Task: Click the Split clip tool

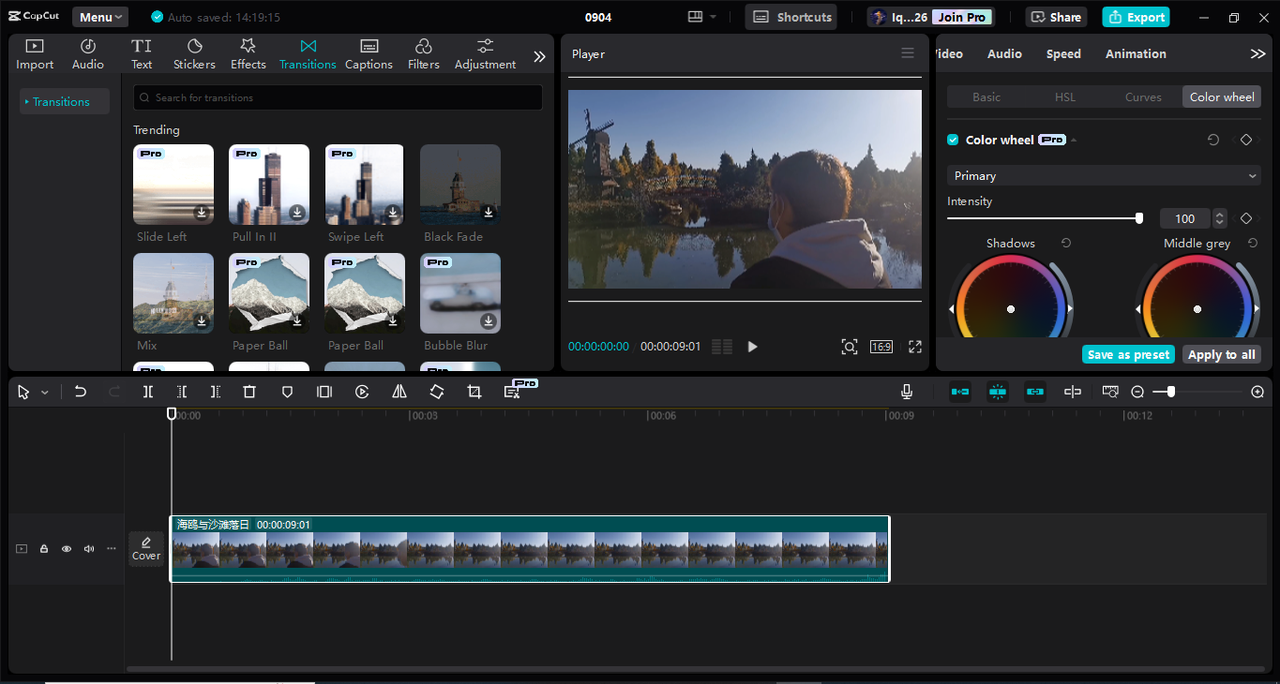Action: coord(148,392)
